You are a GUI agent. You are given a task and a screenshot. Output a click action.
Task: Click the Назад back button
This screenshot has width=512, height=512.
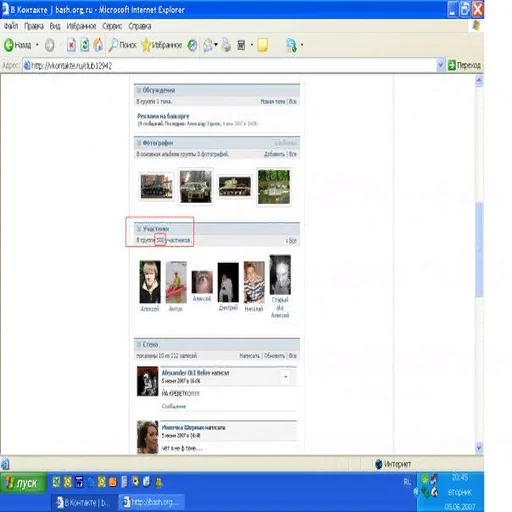(18, 45)
